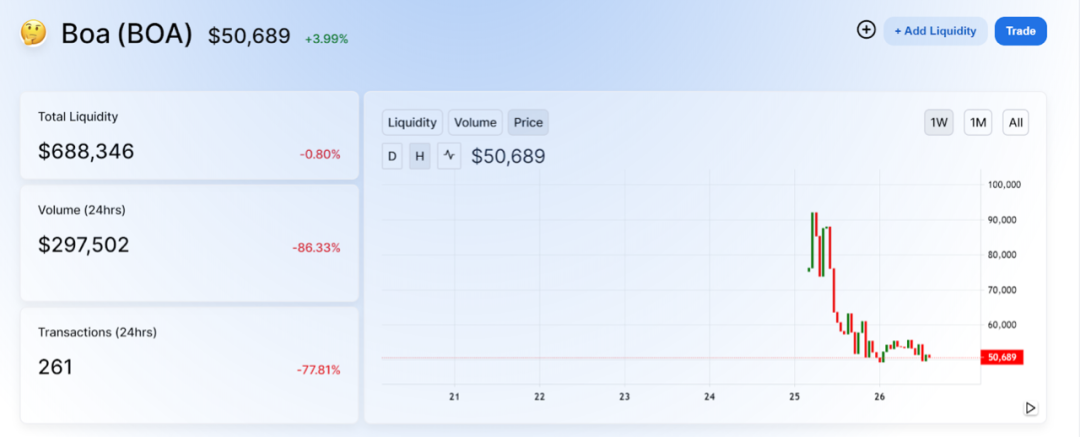Image resolution: width=1080 pixels, height=437 pixels.
Task: Set chart range to 1W
Action: [x=939, y=123]
